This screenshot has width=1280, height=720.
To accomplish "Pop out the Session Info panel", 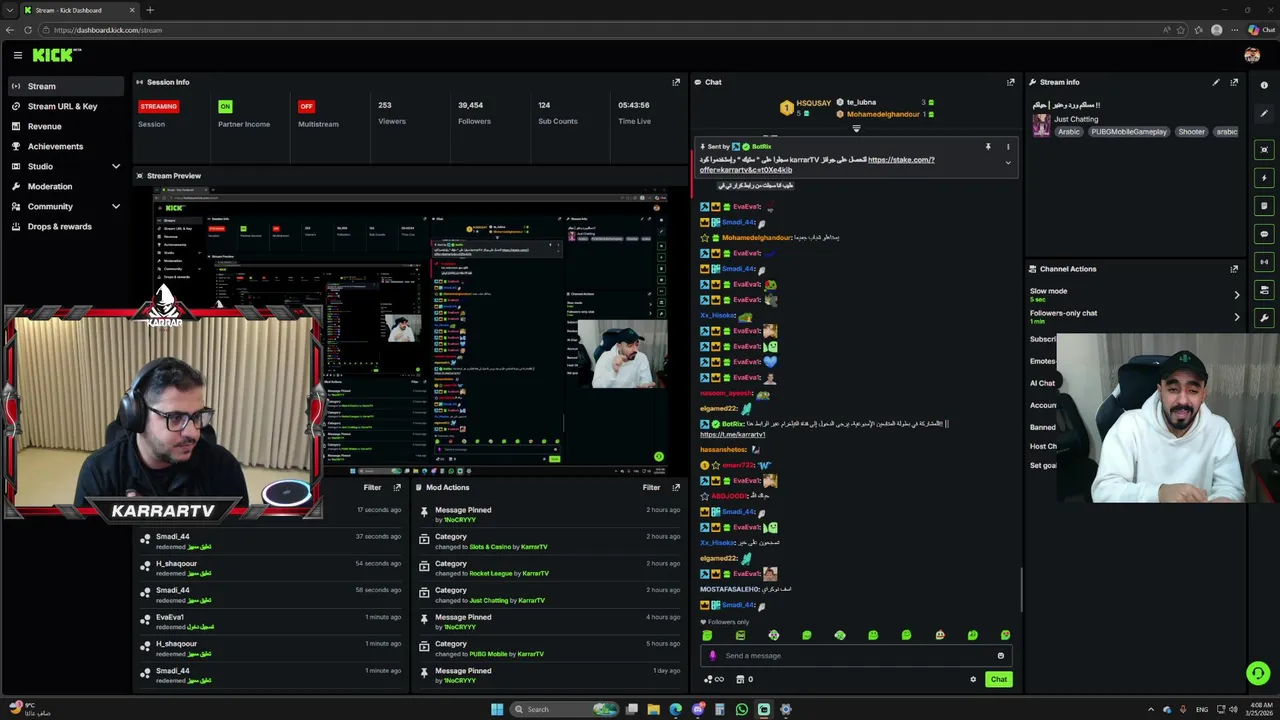I will tap(676, 82).
